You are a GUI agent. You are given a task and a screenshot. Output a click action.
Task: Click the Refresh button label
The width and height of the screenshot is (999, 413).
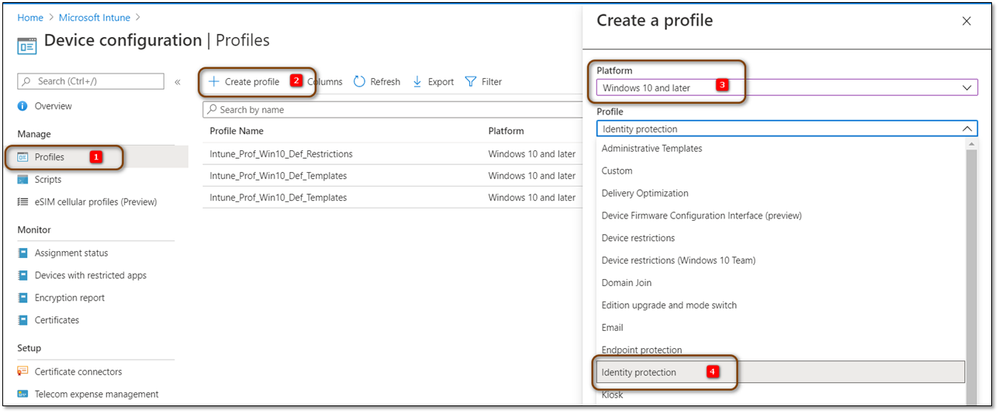tap(385, 82)
